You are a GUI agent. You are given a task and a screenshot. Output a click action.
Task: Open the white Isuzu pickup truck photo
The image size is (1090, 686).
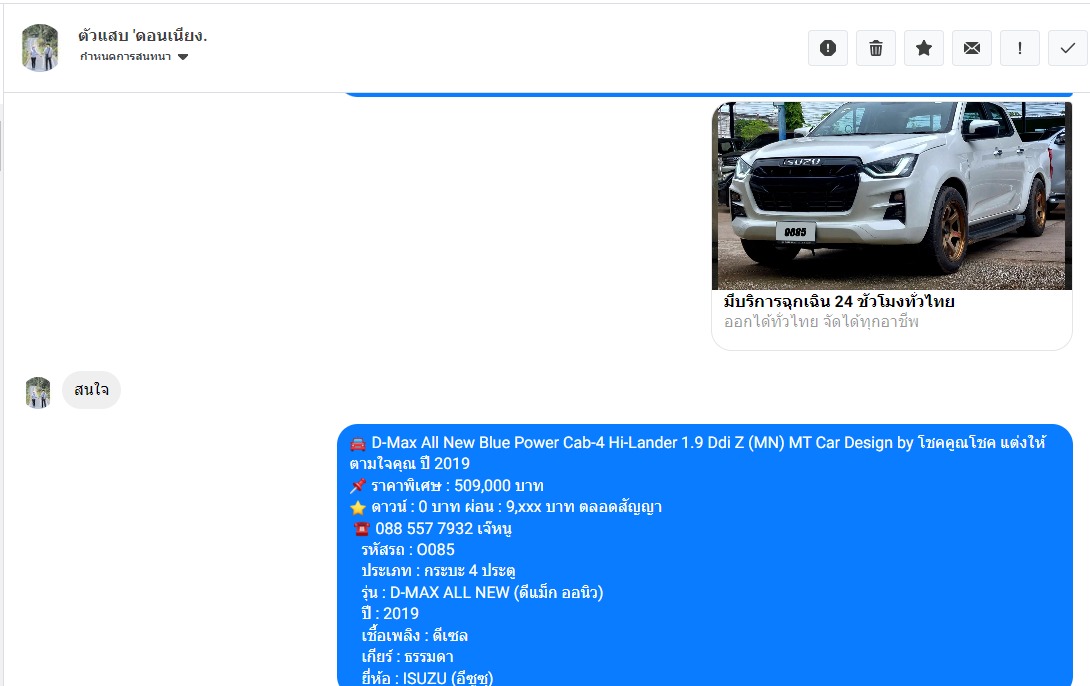(x=892, y=195)
